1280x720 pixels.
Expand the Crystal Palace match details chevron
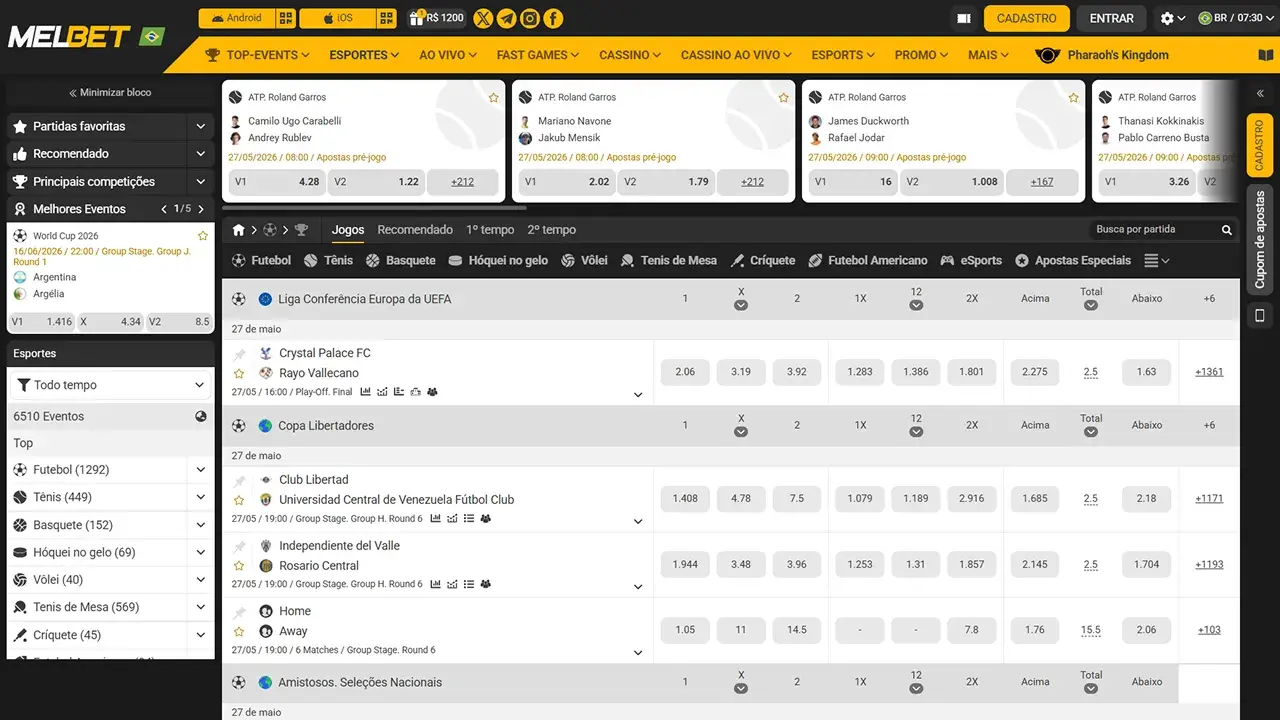[638, 394]
